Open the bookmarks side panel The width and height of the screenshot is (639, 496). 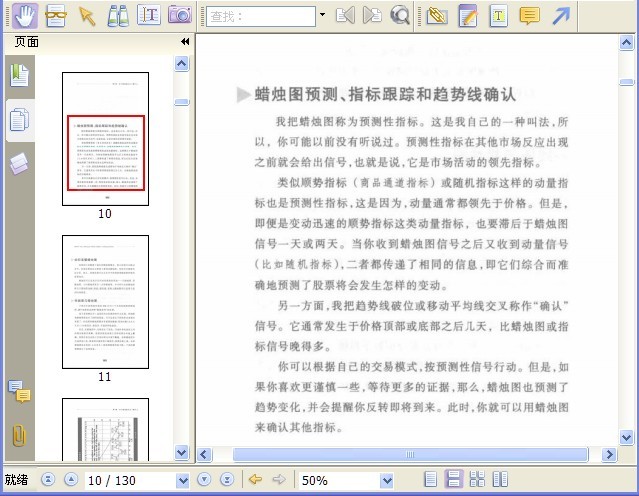(x=20, y=76)
